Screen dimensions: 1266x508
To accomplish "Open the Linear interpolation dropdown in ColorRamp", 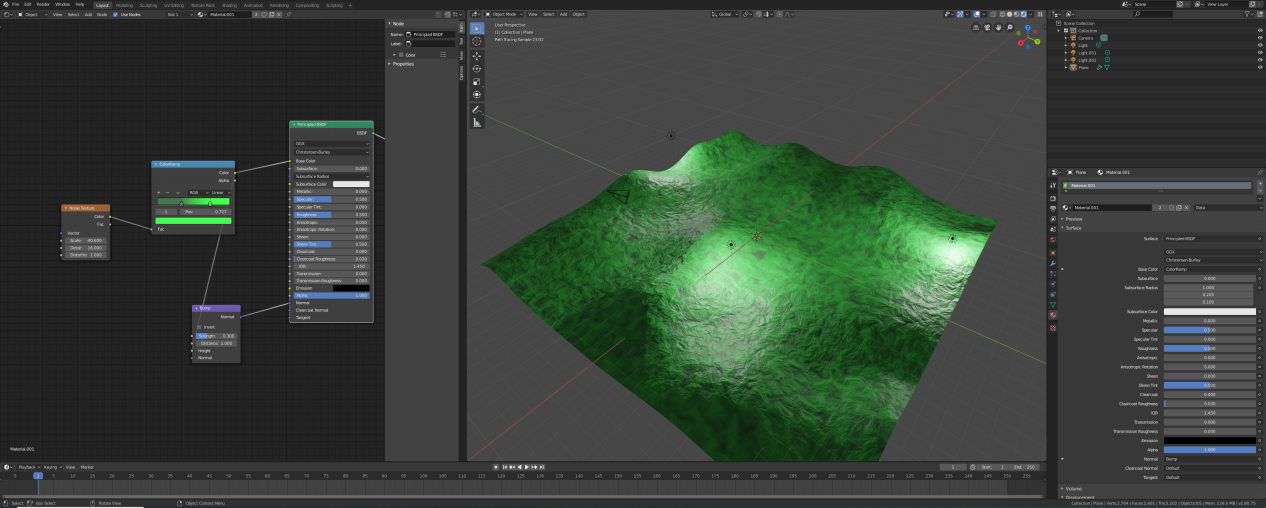I will click(x=220, y=192).
